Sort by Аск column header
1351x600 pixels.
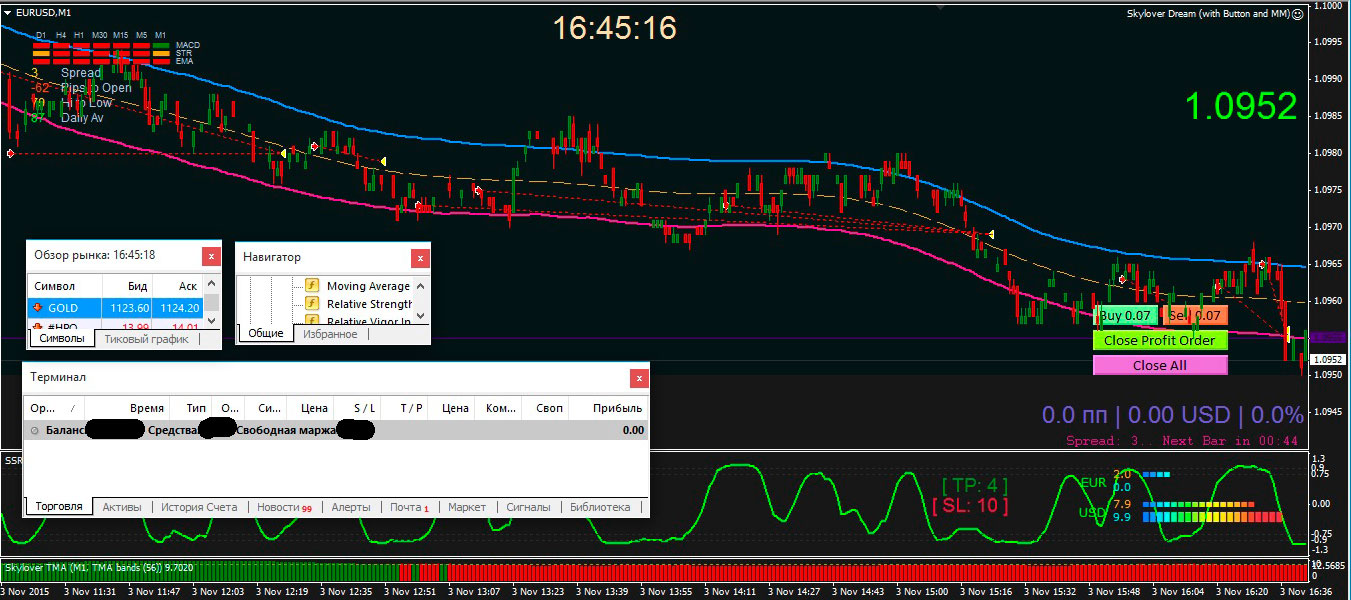[x=180, y=286]
